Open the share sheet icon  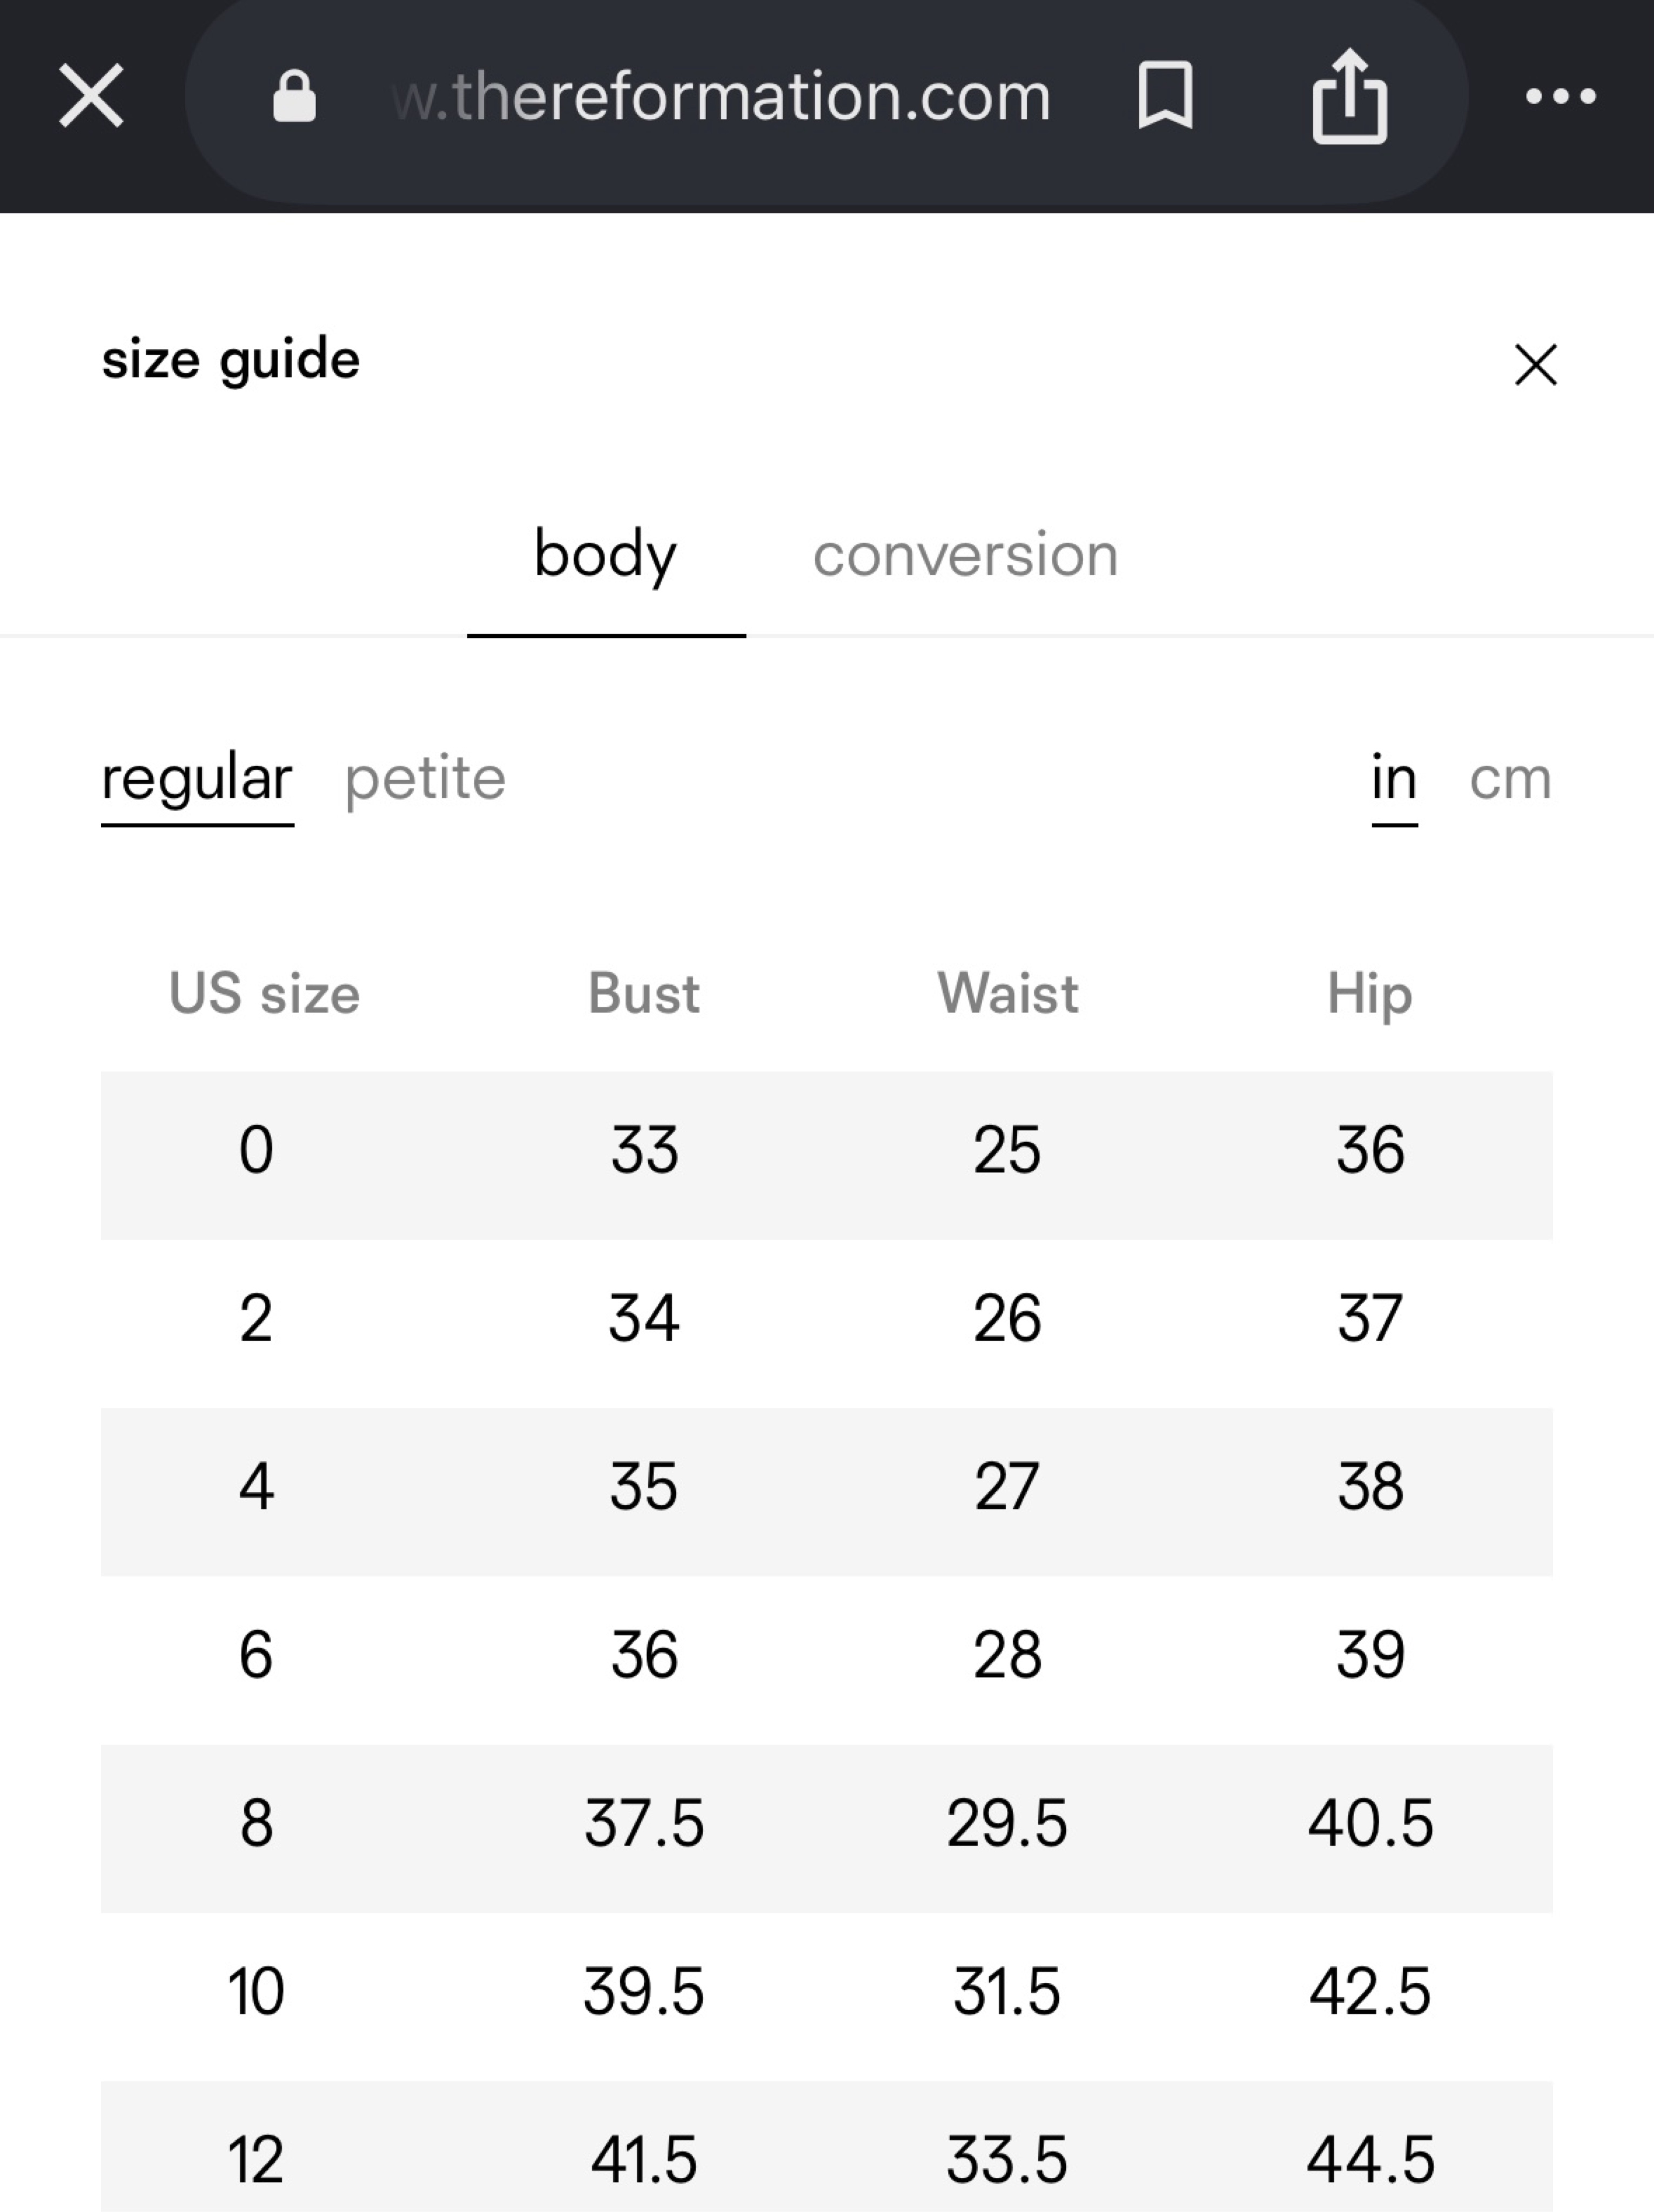coord(1349,96)
